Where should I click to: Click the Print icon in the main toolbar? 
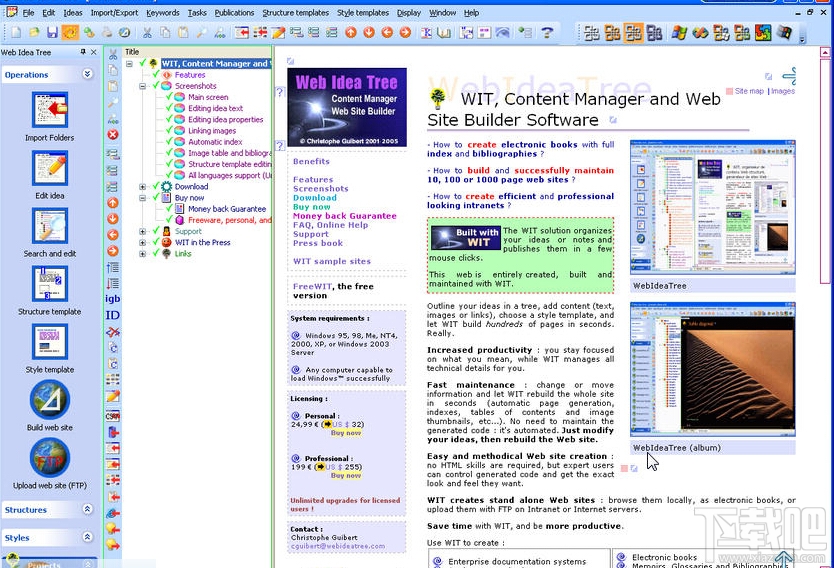107,32
